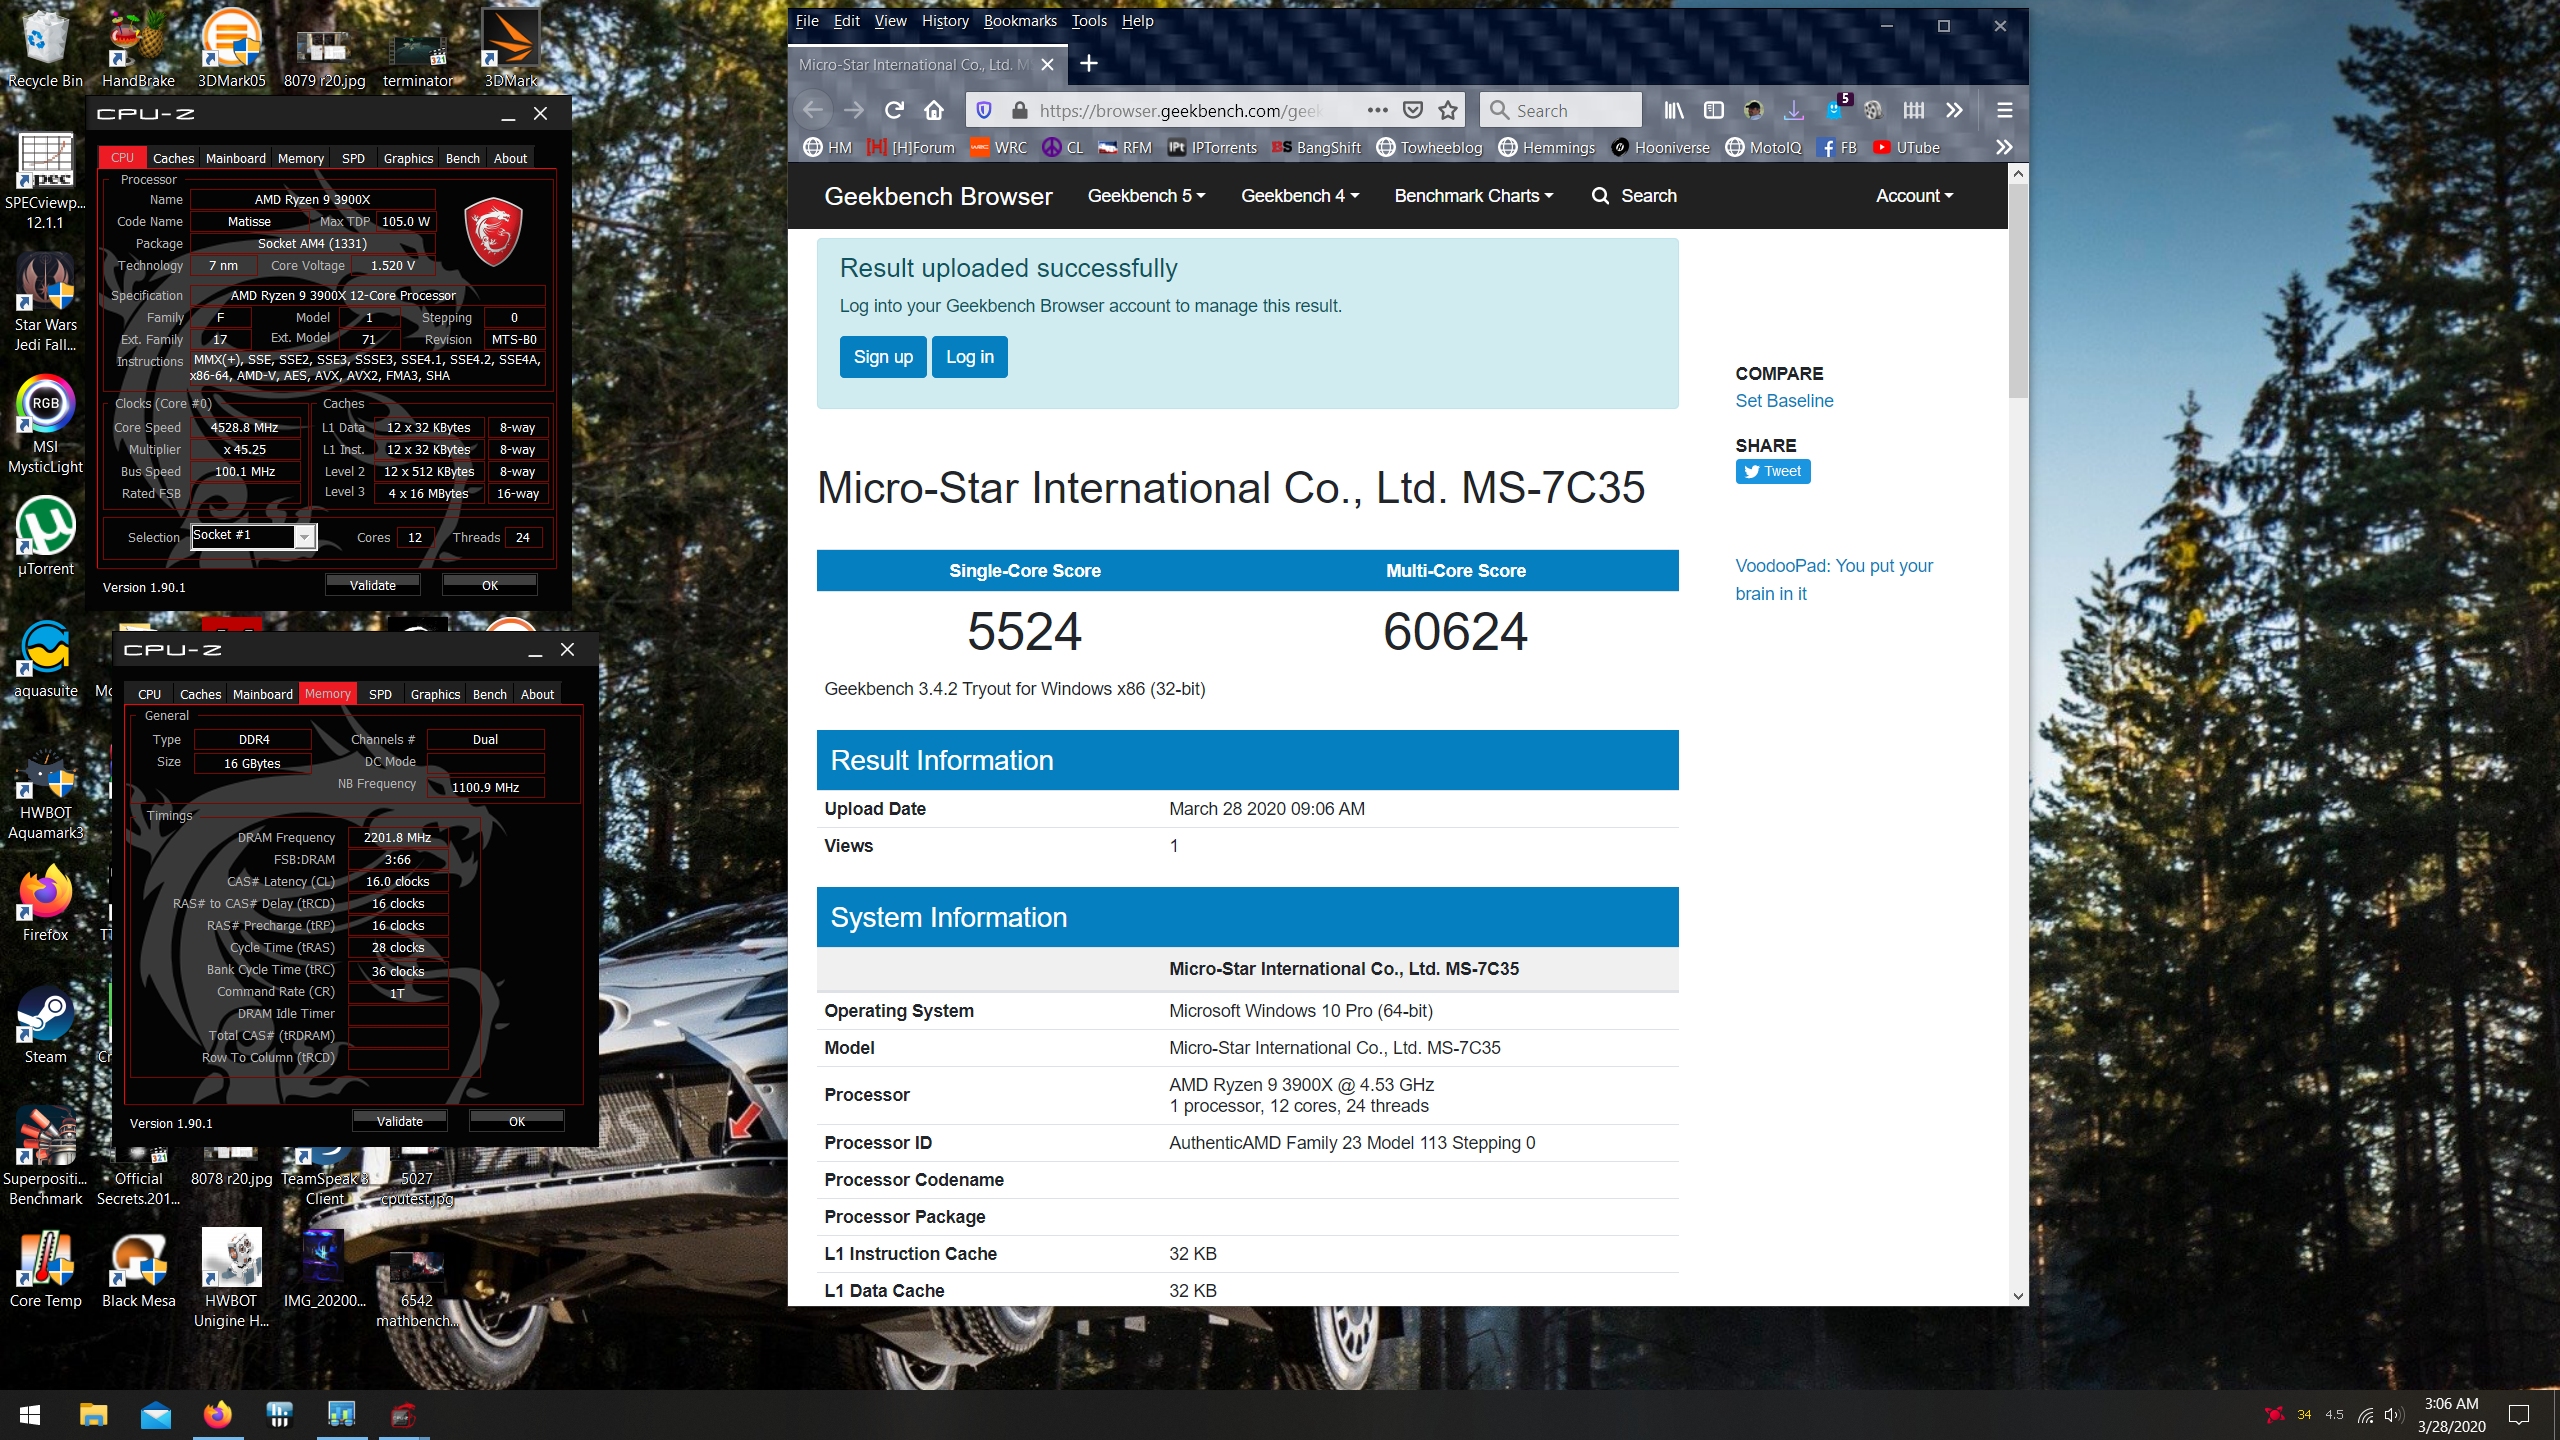Open Superposition Benchmark desktop shortcut

pyautogui.click(x=45, y=1157)
